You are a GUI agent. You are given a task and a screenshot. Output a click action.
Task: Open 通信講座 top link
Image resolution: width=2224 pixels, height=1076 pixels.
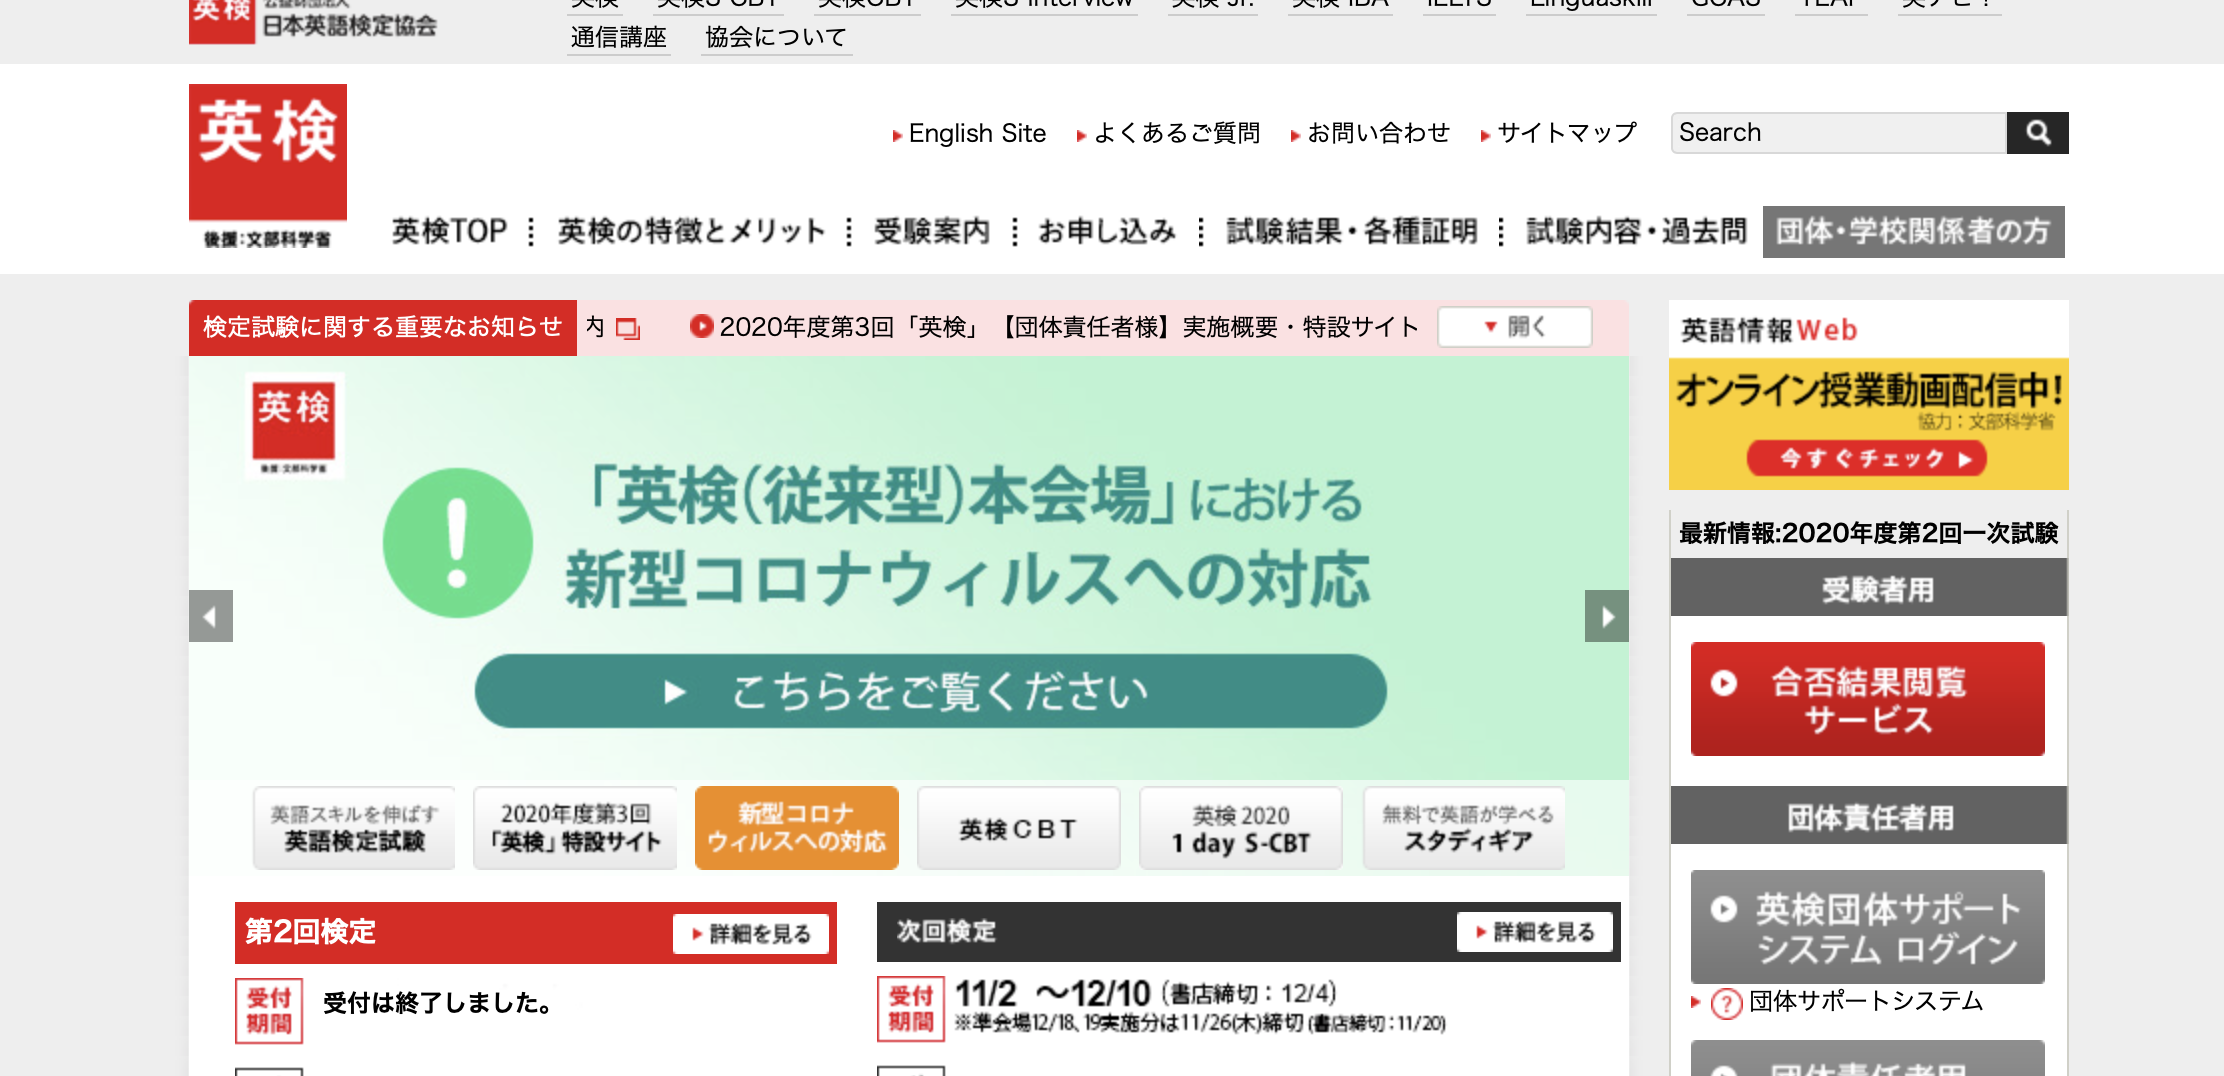pyautogui.click(x=618, y=38)
